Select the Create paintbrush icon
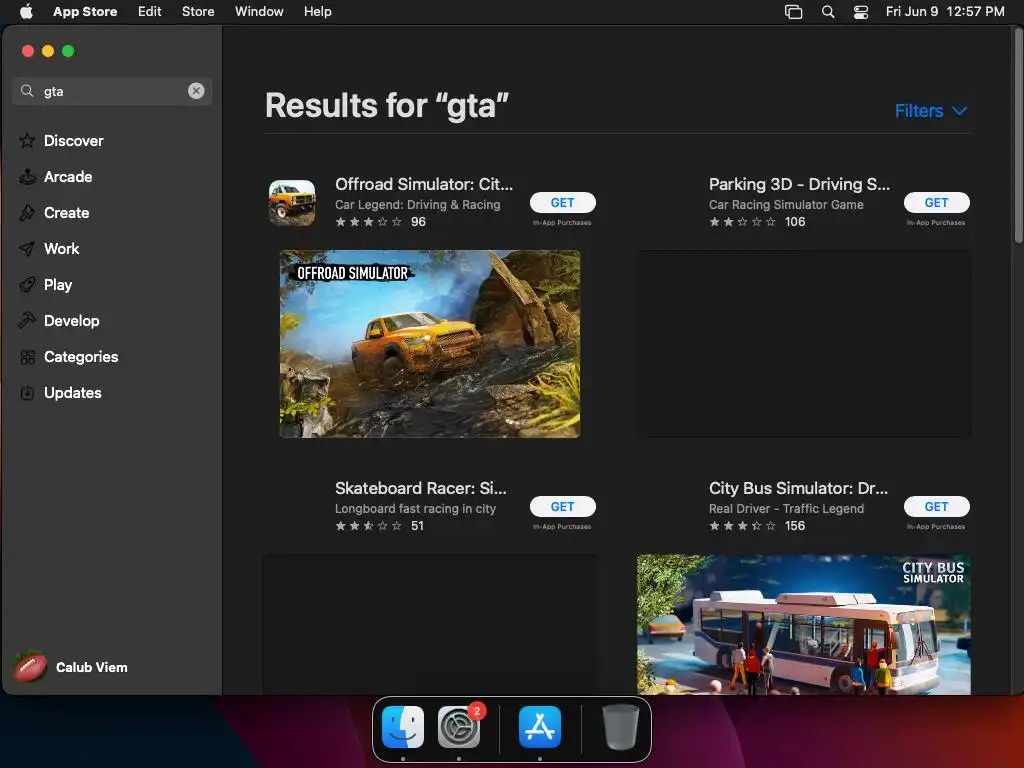 27,212
